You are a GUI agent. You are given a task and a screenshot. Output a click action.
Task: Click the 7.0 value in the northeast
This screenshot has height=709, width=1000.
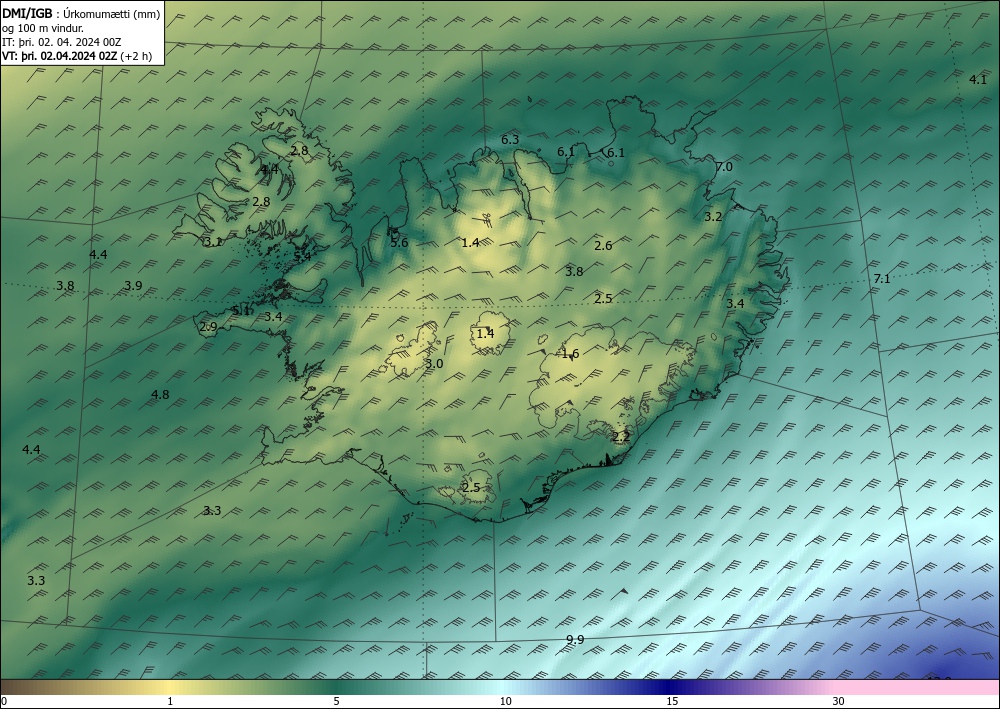pyautogui.click(x=724, y=167)
